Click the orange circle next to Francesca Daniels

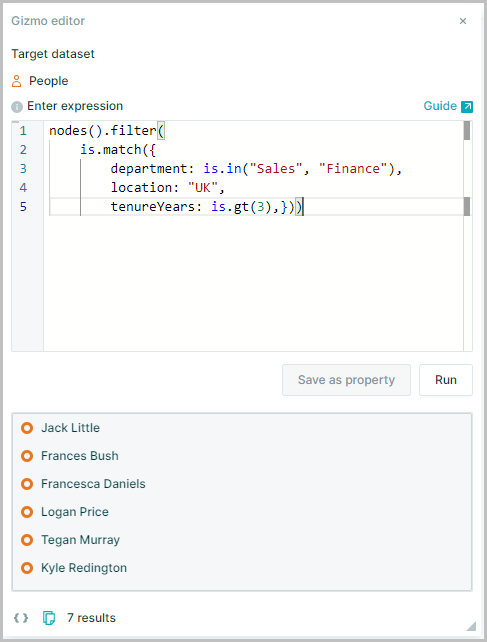coord(27,484)
